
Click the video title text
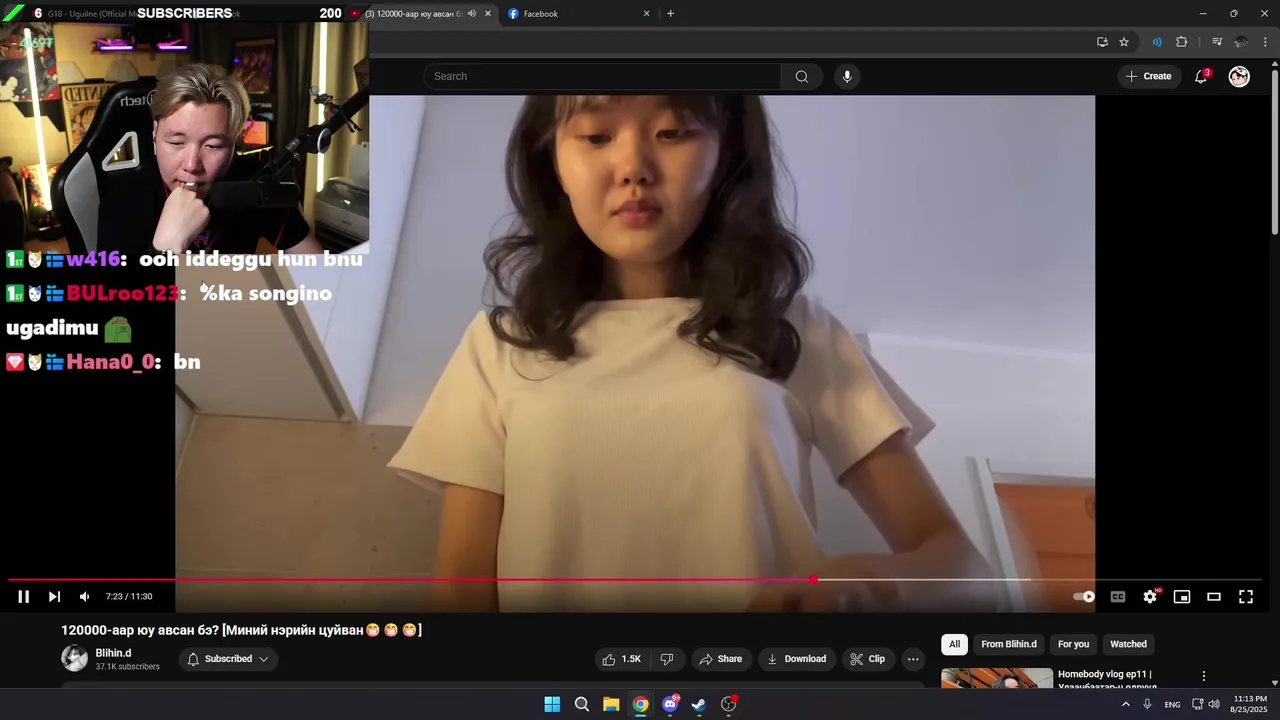pos(241,630)
